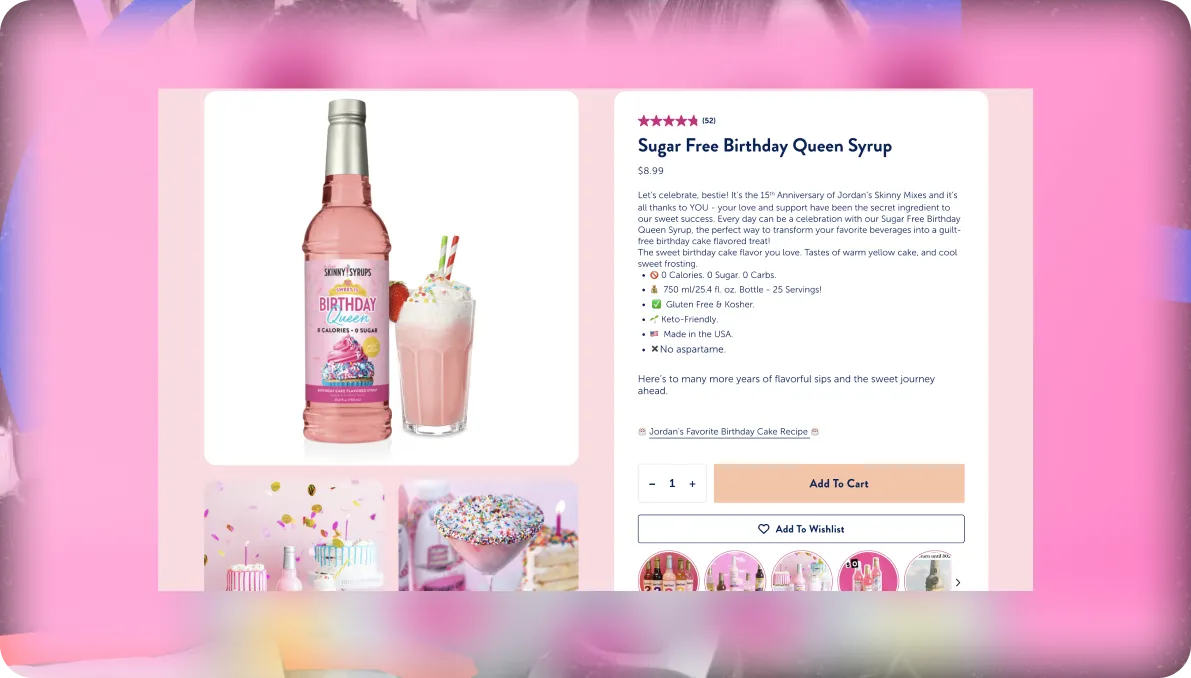Decrease quantity with the minus button
This screenshot has width=1191, height=678.
click(652, 484)
